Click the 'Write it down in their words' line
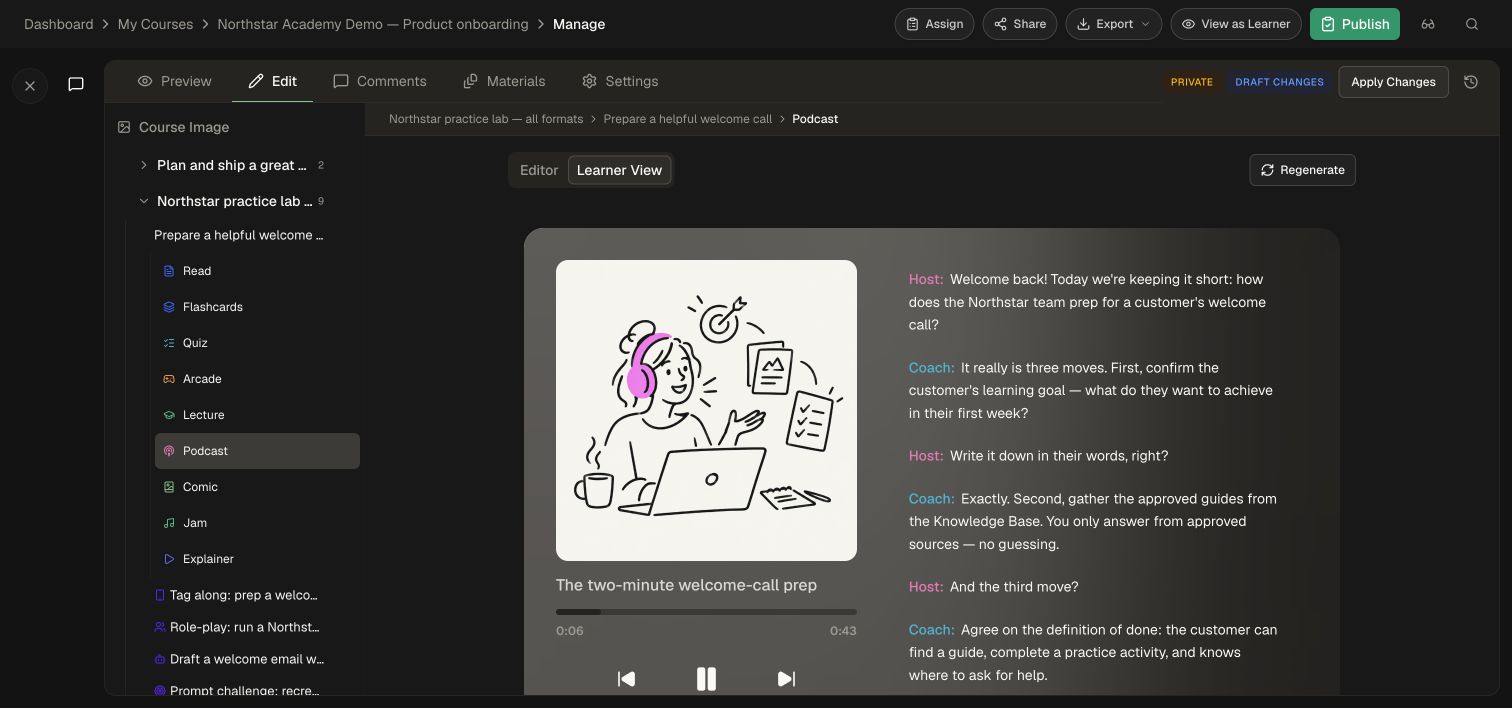The width and height of the screenshot is (1512, 708). point(1039,456)
